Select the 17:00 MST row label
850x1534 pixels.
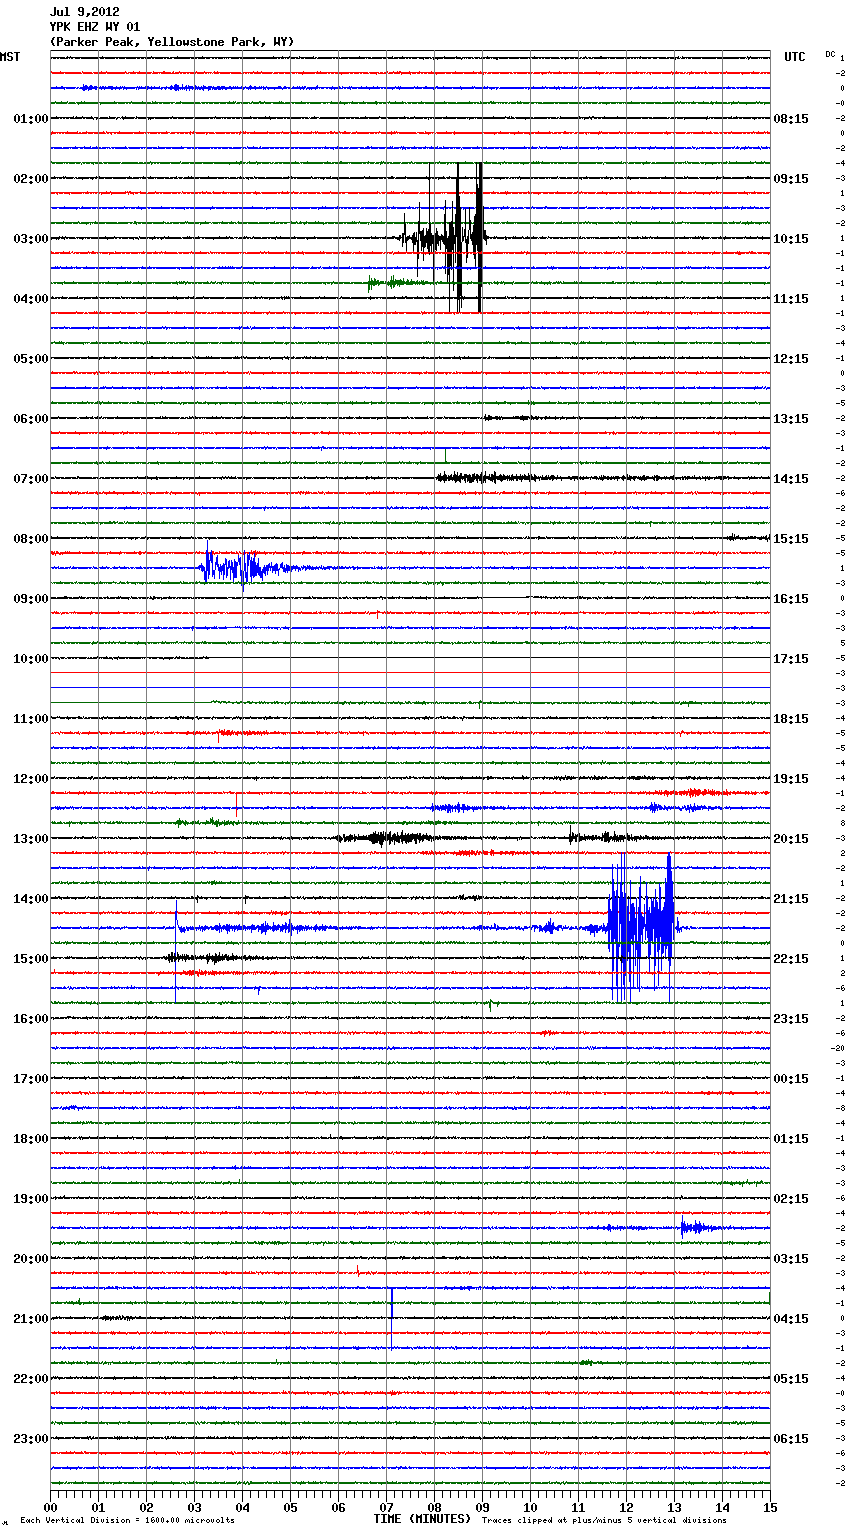[31, 1079]
